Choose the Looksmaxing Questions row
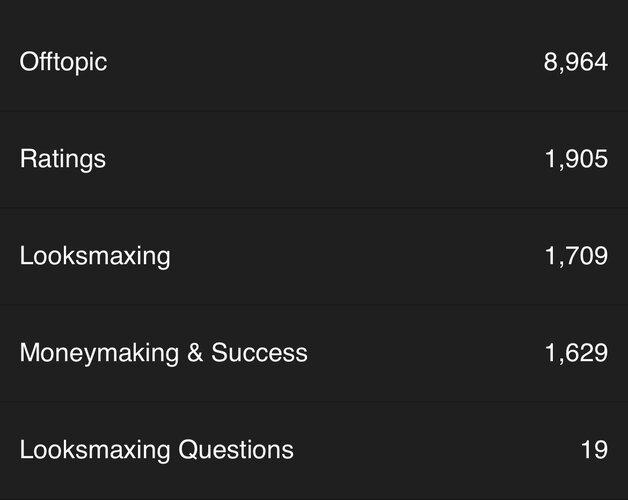 point(314,451)
